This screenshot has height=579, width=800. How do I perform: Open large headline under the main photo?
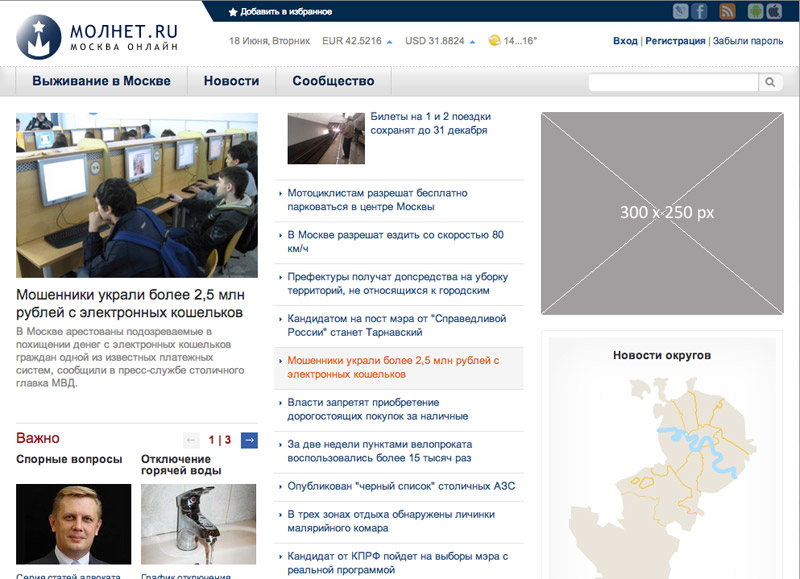click(130, 304)
